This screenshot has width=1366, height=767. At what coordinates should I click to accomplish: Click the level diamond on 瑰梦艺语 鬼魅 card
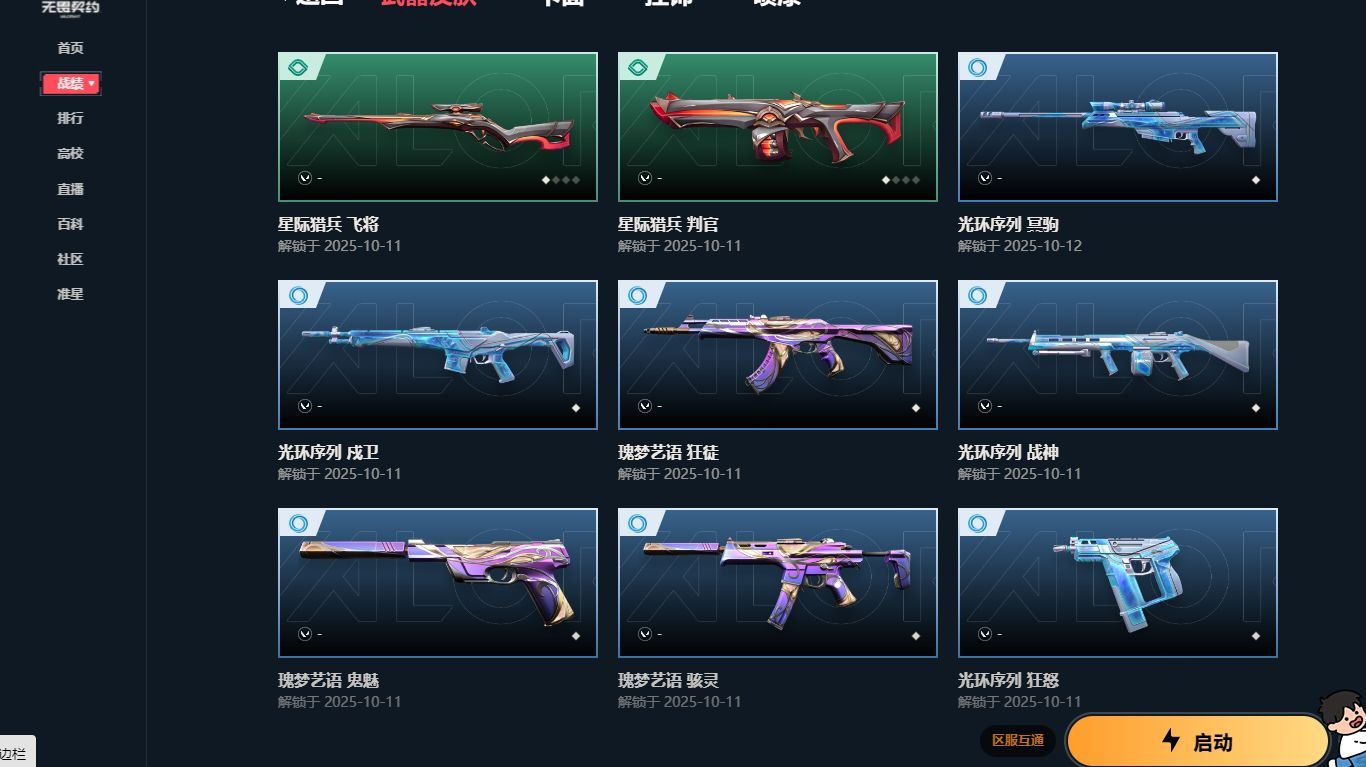(576, 636)
